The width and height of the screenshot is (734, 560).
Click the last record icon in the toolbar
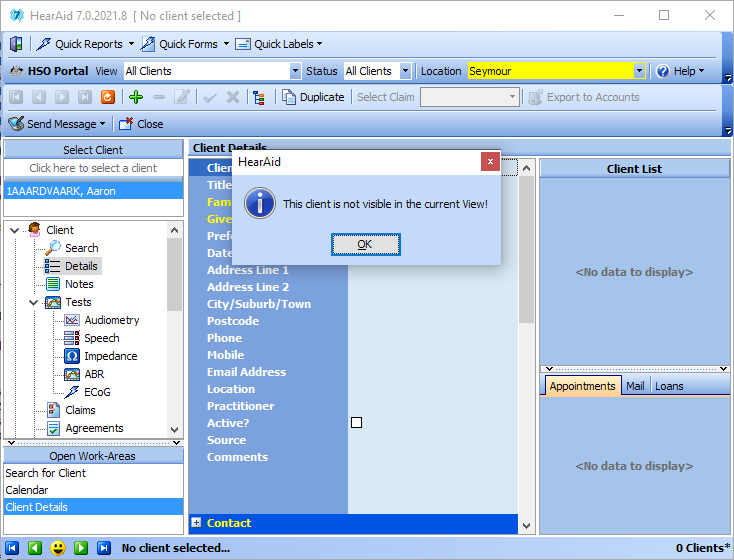pyautogui.click(x=85, y=97)
